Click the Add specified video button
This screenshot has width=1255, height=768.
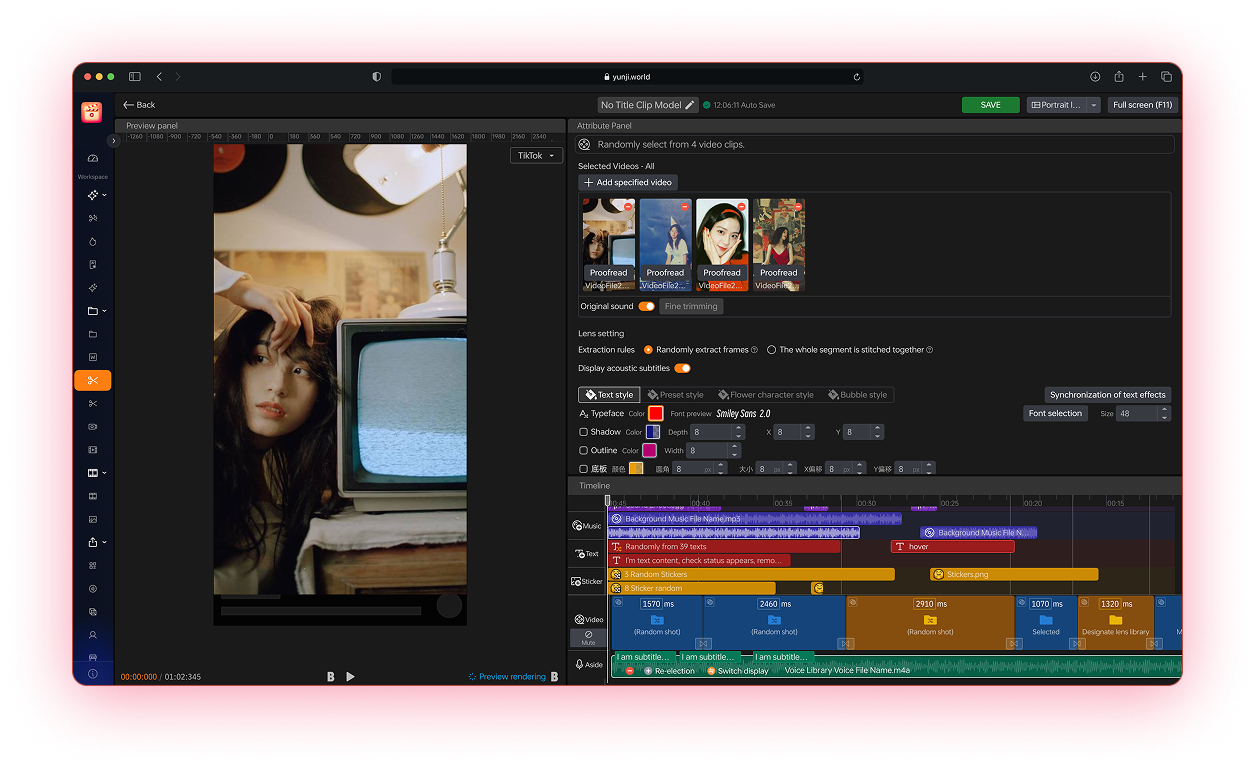pos(628,183)
